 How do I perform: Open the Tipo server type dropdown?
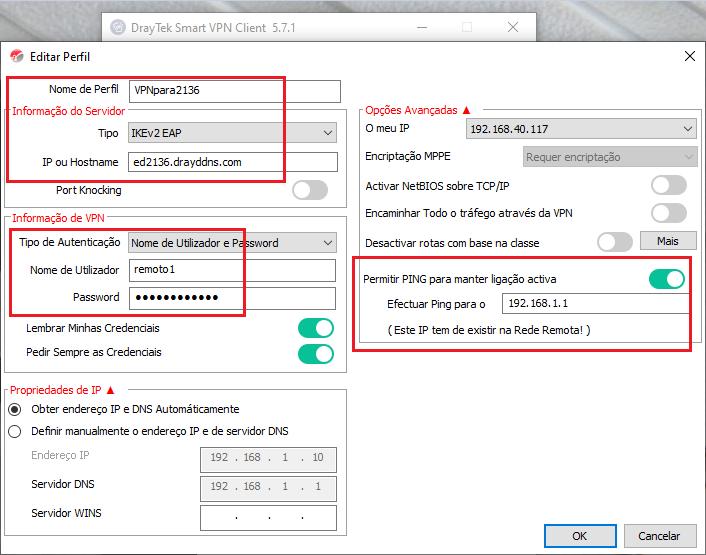point(233,133)
